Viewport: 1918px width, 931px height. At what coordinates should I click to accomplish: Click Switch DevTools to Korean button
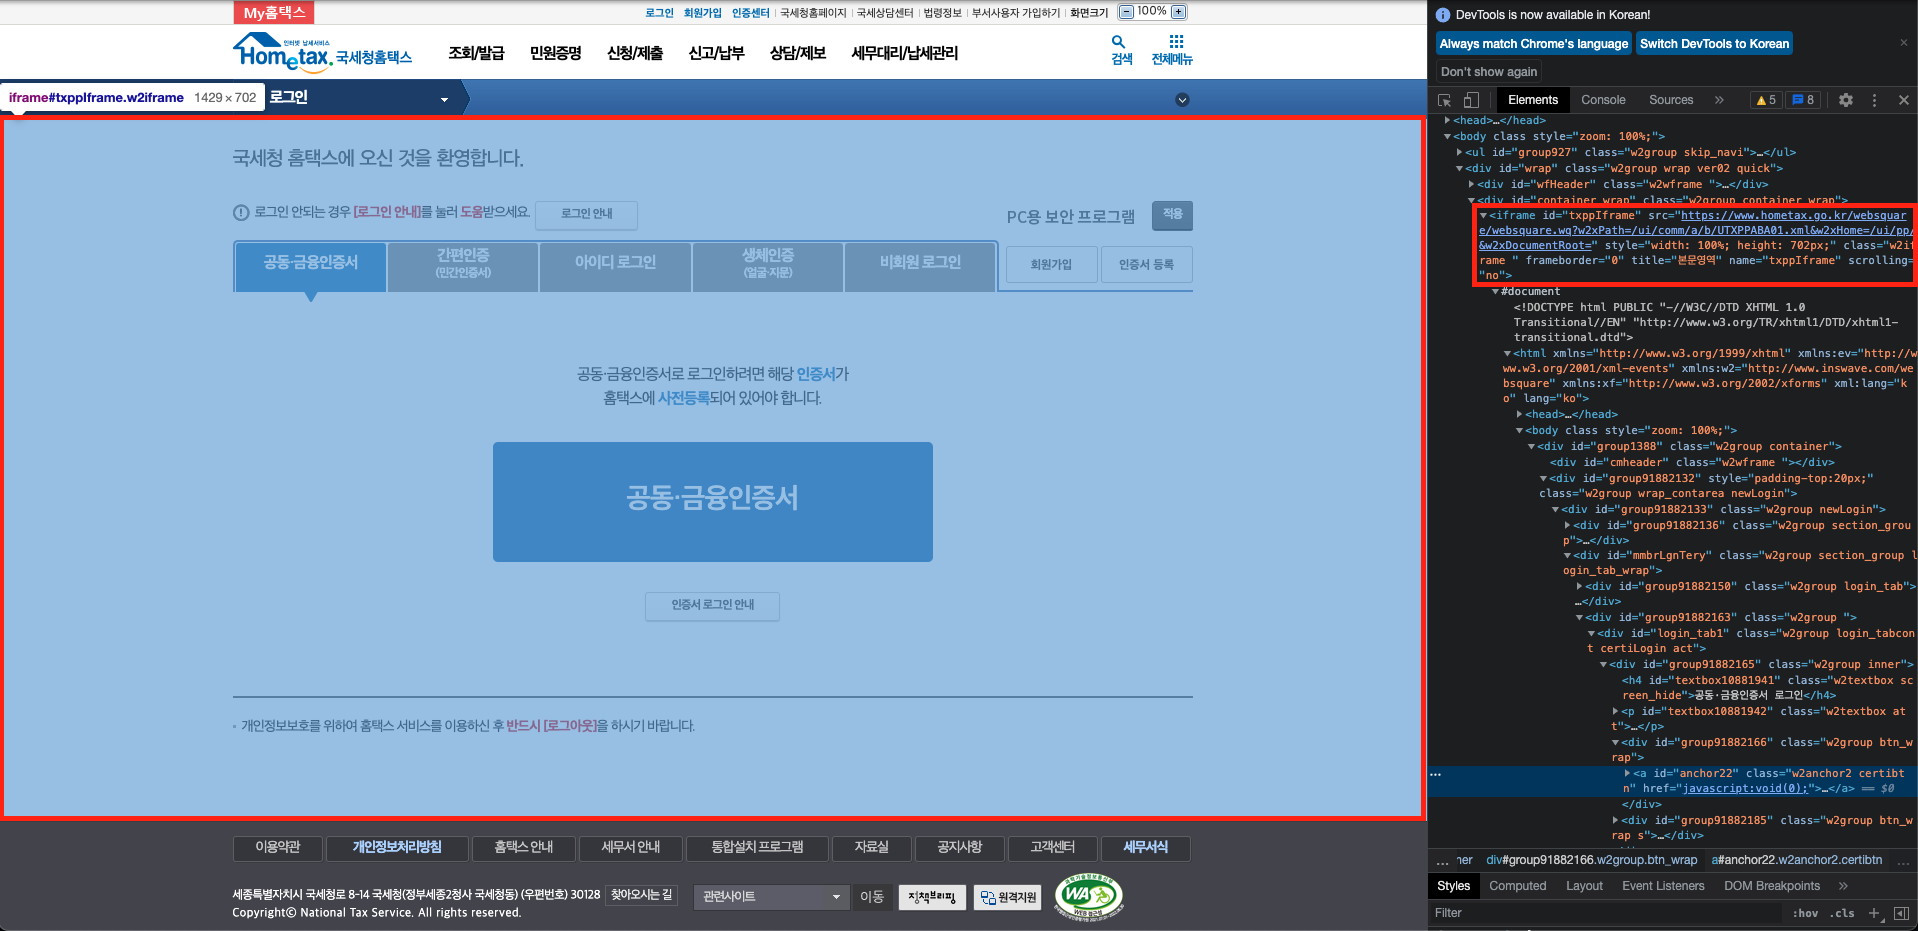[x=1714, y=44]
